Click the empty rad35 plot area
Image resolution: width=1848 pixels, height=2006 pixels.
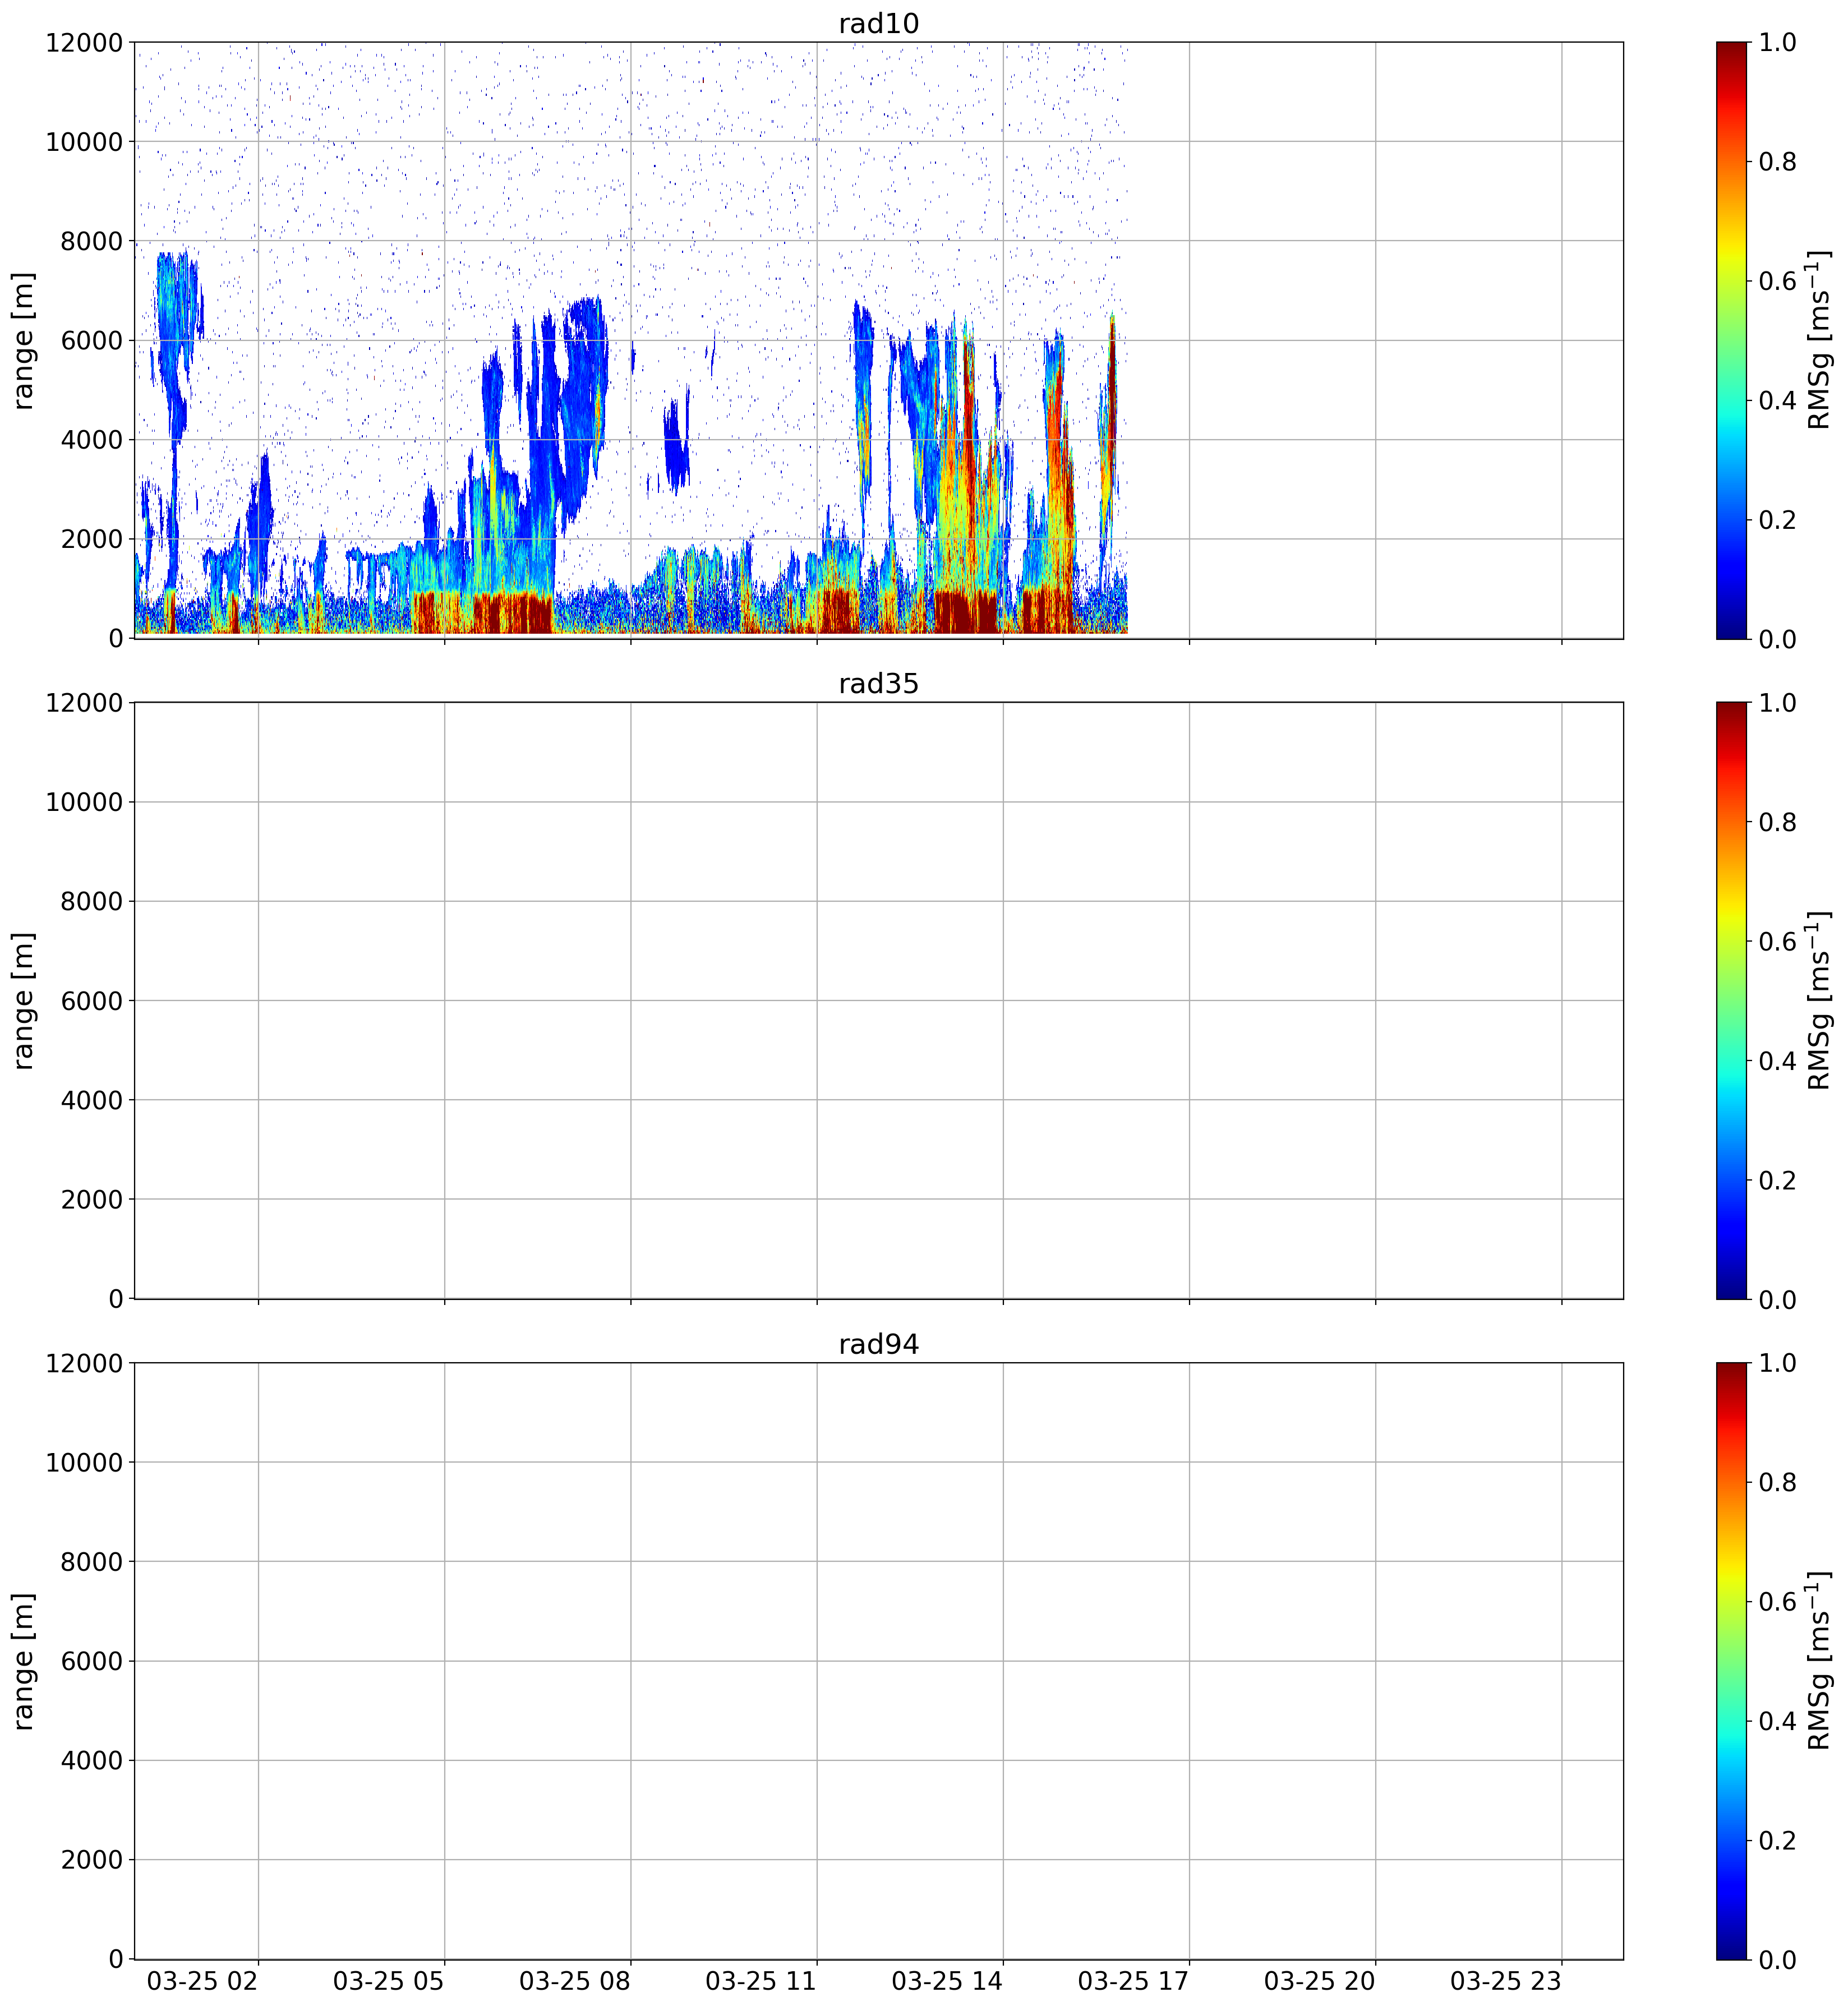click(x=878, y=1000)
